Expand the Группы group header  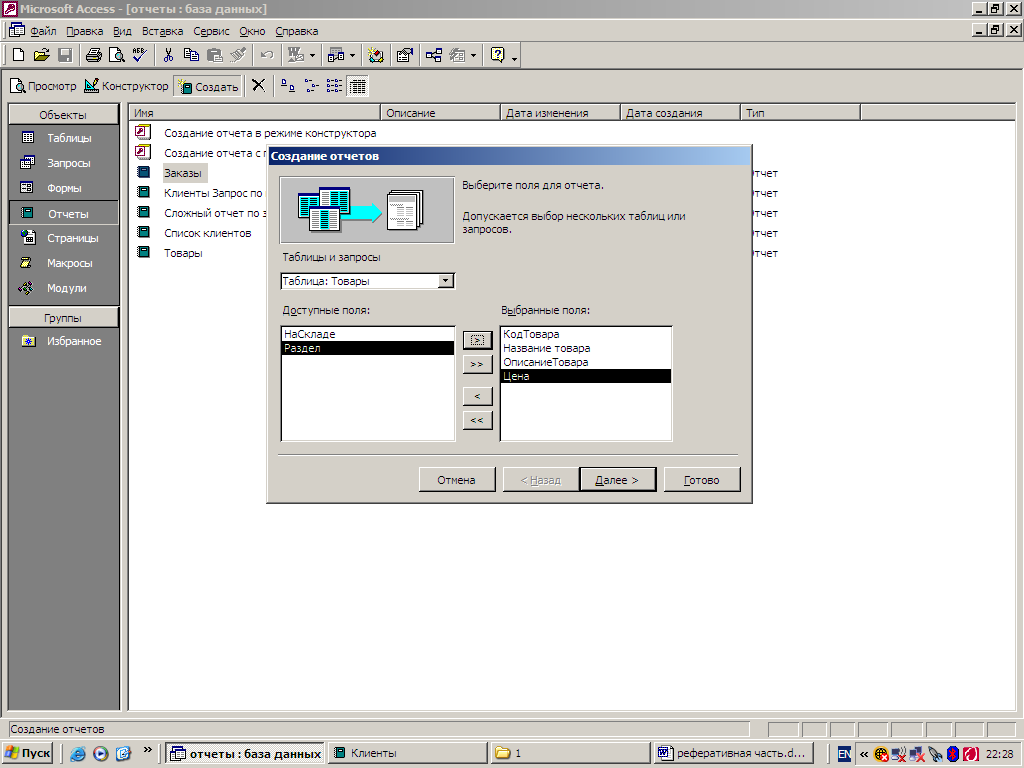[x=63, y=318]
